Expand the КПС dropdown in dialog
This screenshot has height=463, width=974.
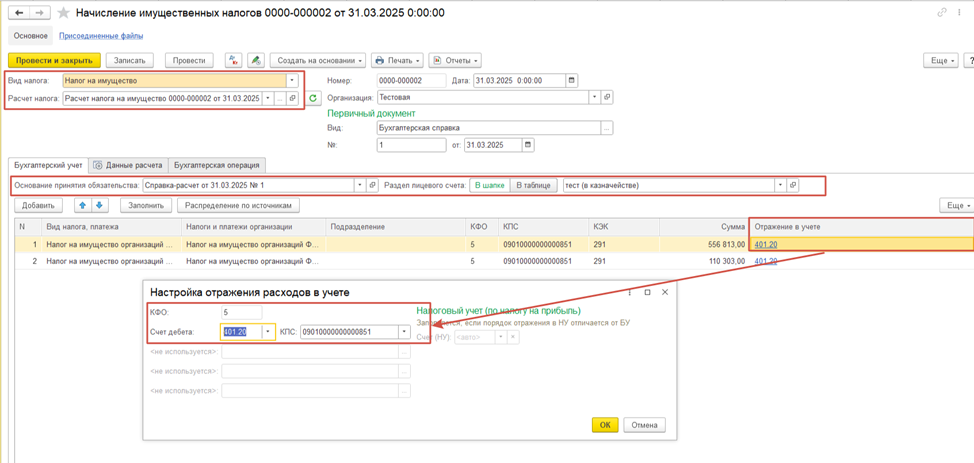click(404, 332)
